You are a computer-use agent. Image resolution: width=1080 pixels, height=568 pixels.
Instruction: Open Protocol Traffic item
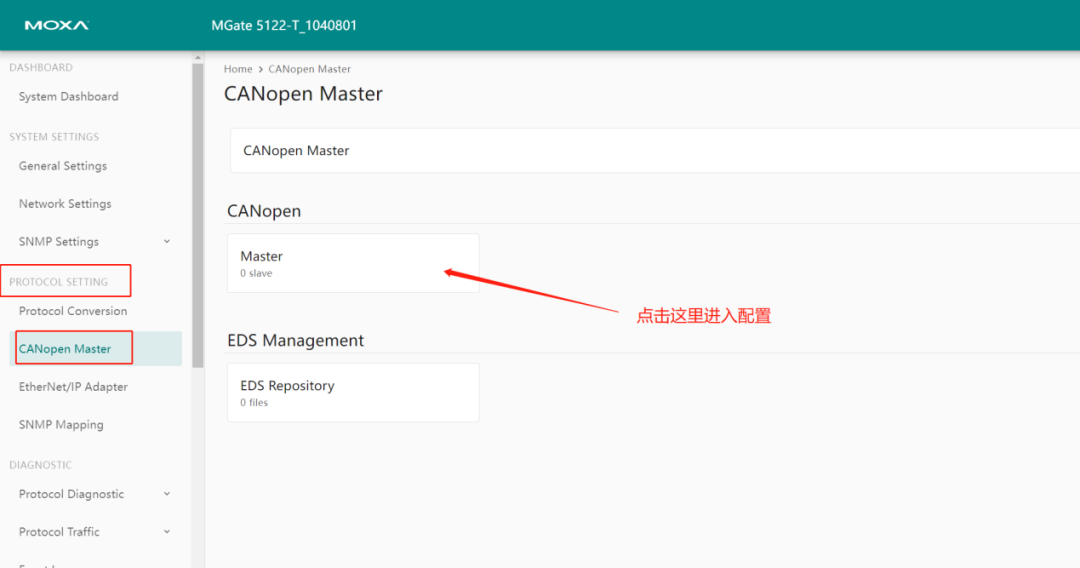[x=59, y=532]
